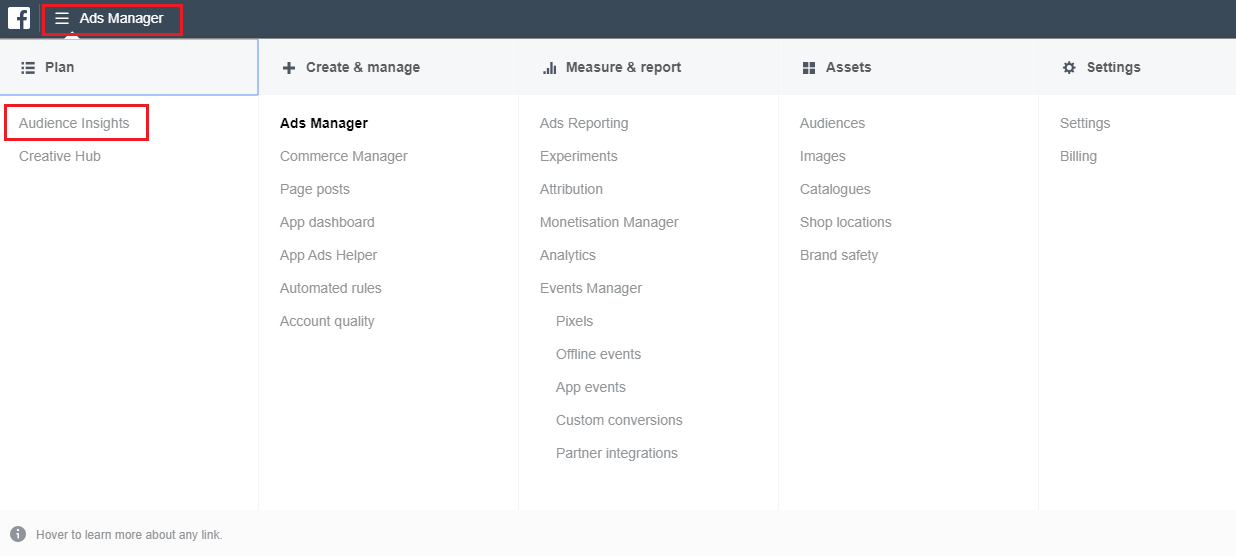Go to Commerce Manager

click(x=344, y=156)
